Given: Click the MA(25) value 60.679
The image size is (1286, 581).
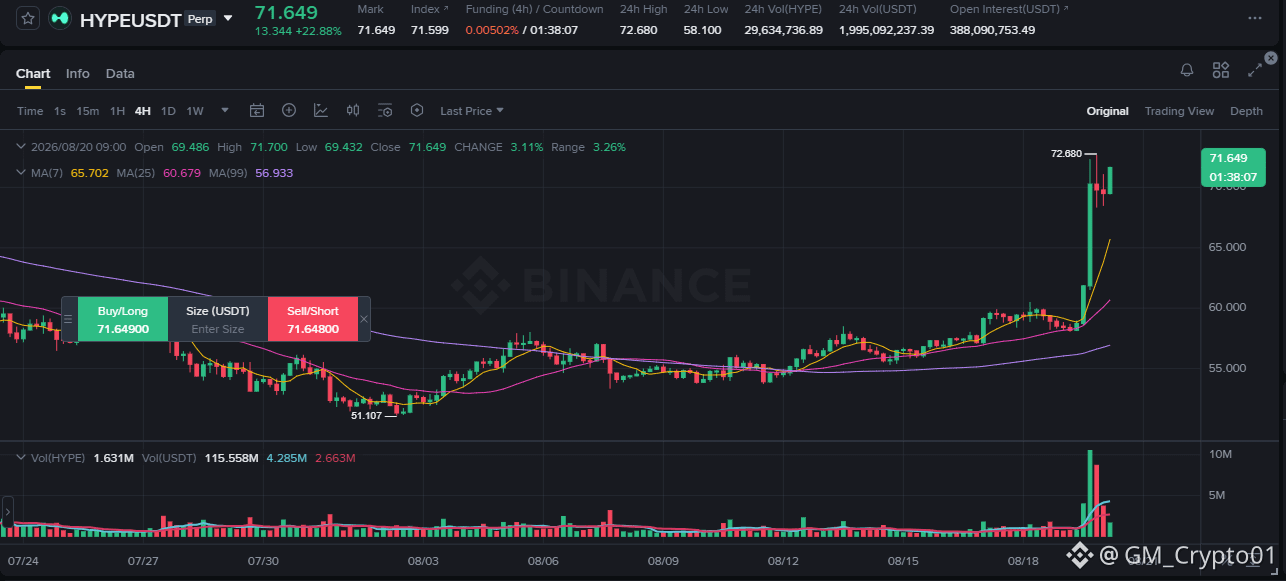Looking at the screenshot, I should click(182, 173).
